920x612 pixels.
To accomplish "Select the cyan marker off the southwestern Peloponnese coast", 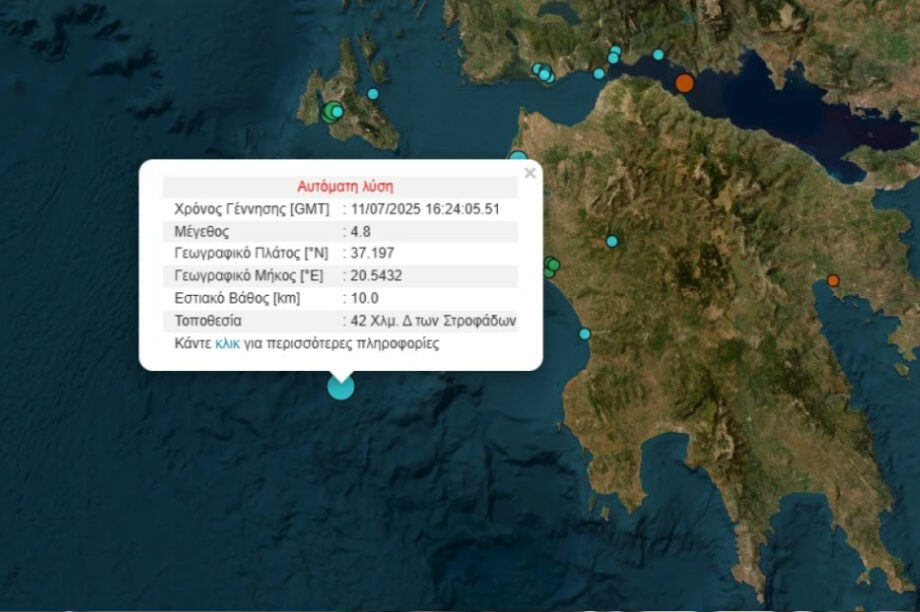I will (x=585, y=334).
